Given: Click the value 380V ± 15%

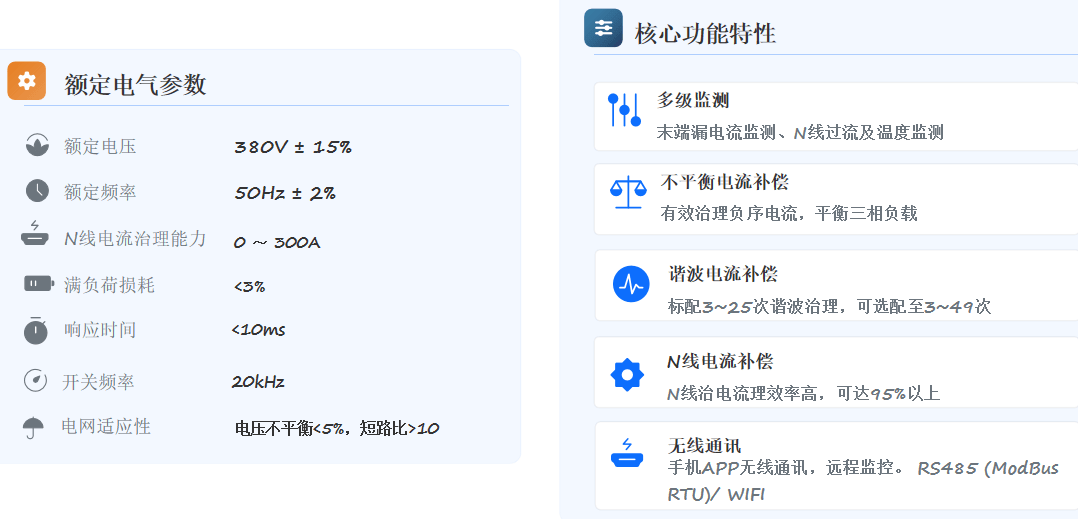Looking at the screenshot, I should 293,147.
